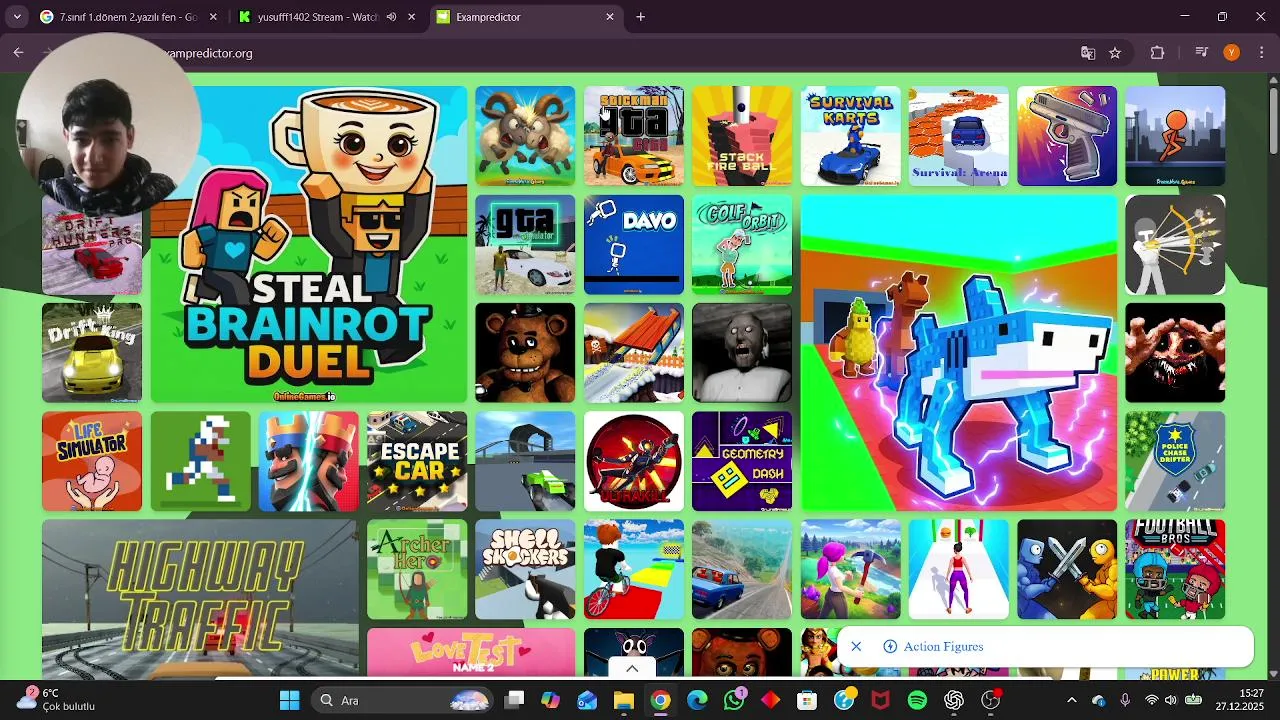Open McAfee from the taskbar
Image resolution: width=1280 pixels, height=720 pixels.
point(880,700)
